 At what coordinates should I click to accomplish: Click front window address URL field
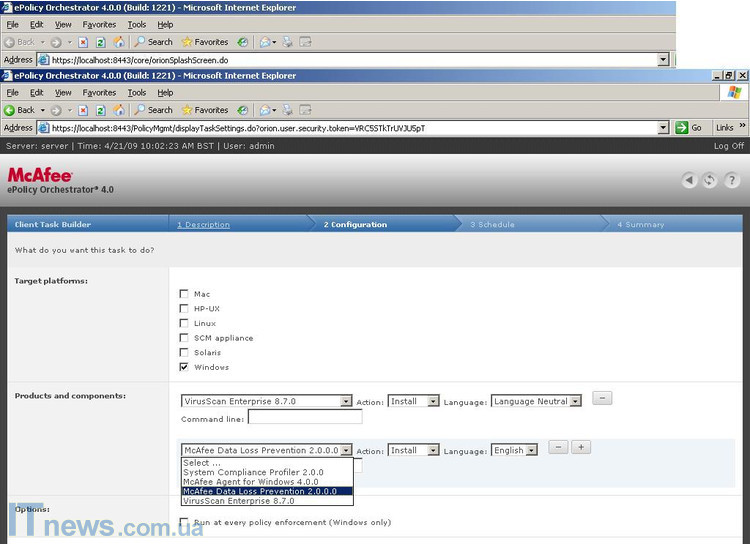(x=354, y=128)
